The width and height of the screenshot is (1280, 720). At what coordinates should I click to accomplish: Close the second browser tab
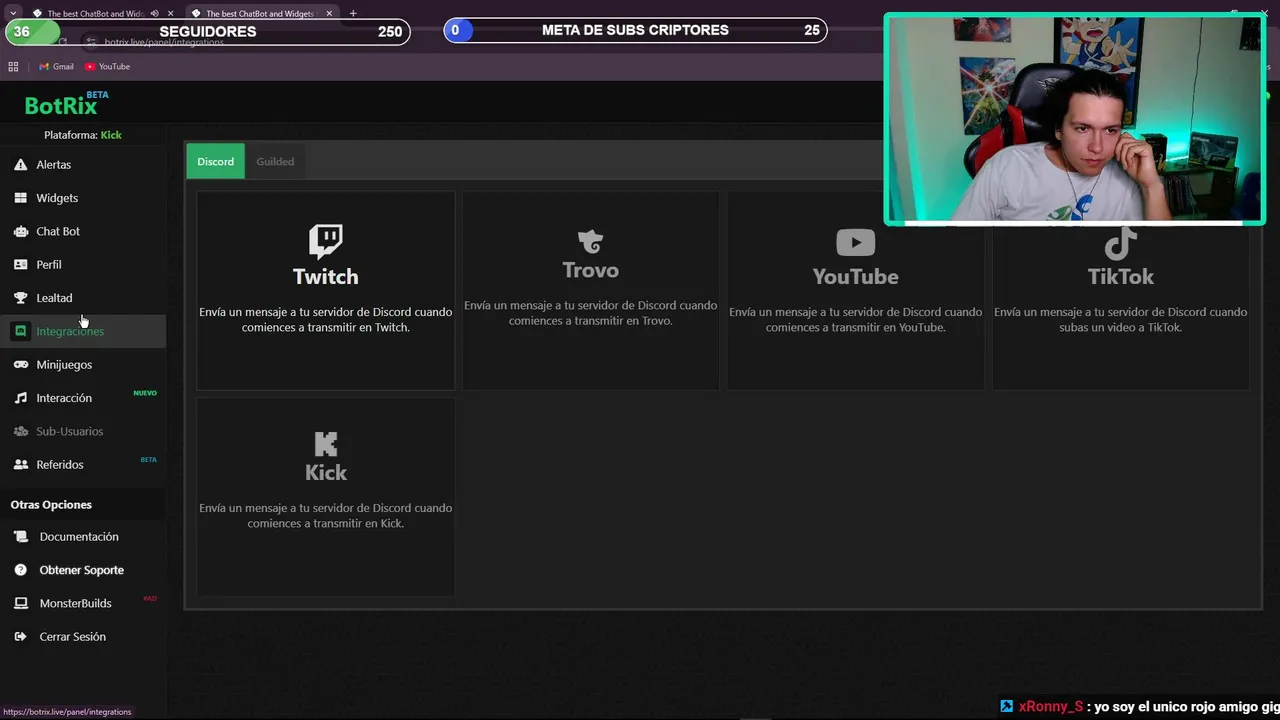coord(329,14)
